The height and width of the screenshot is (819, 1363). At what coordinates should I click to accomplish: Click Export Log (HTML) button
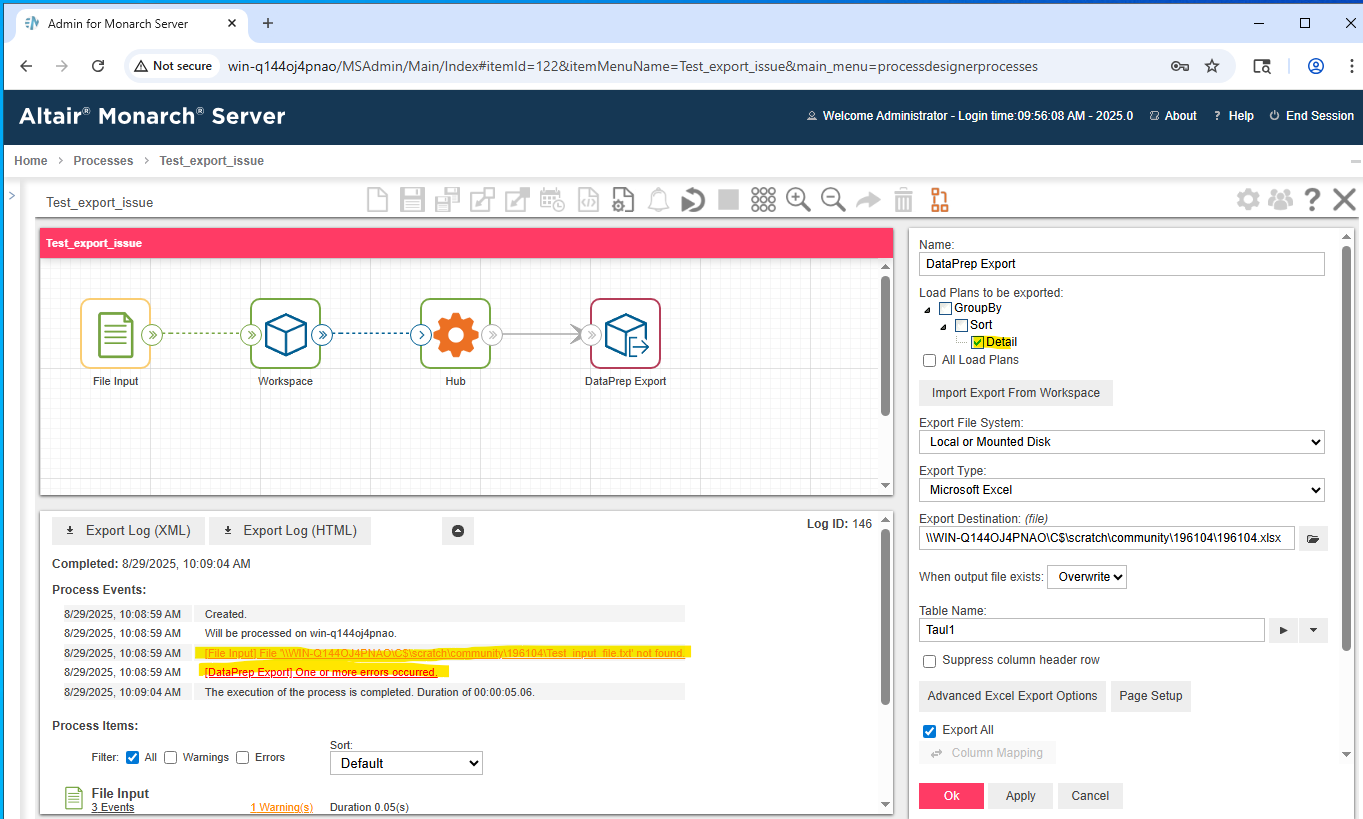click(x=290, y=531)
